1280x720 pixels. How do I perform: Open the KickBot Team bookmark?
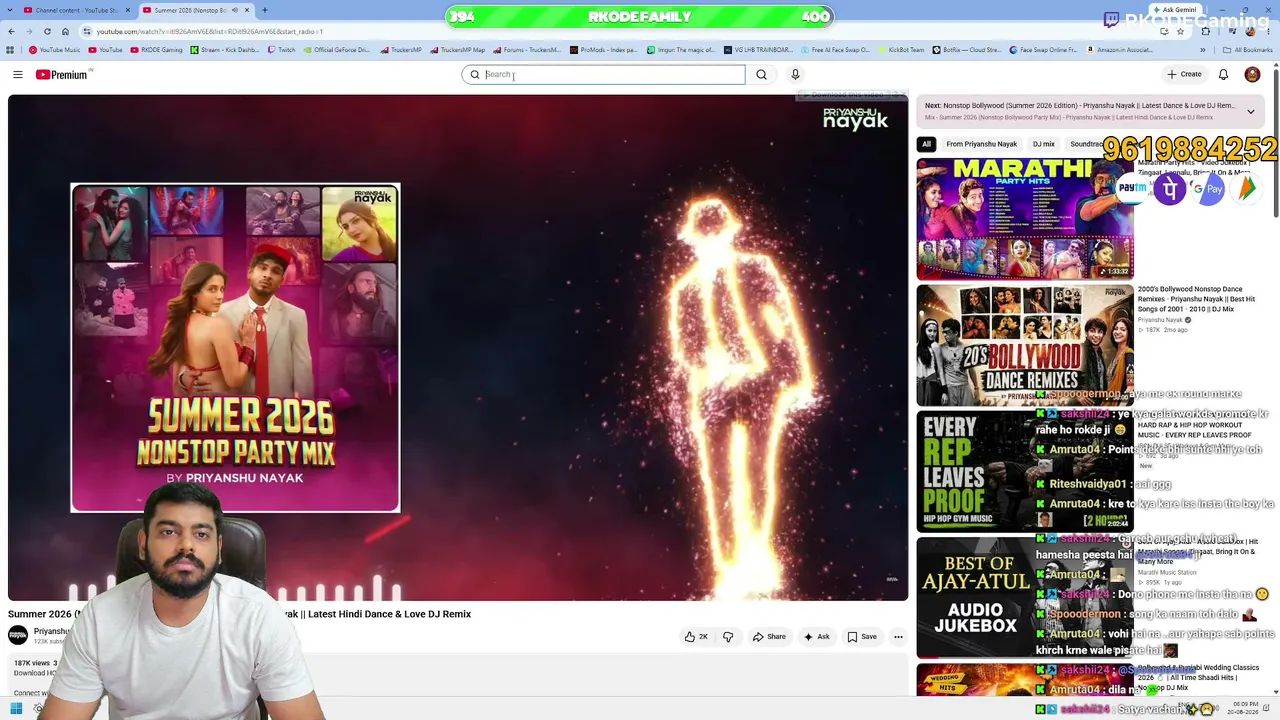click(901, 50)
